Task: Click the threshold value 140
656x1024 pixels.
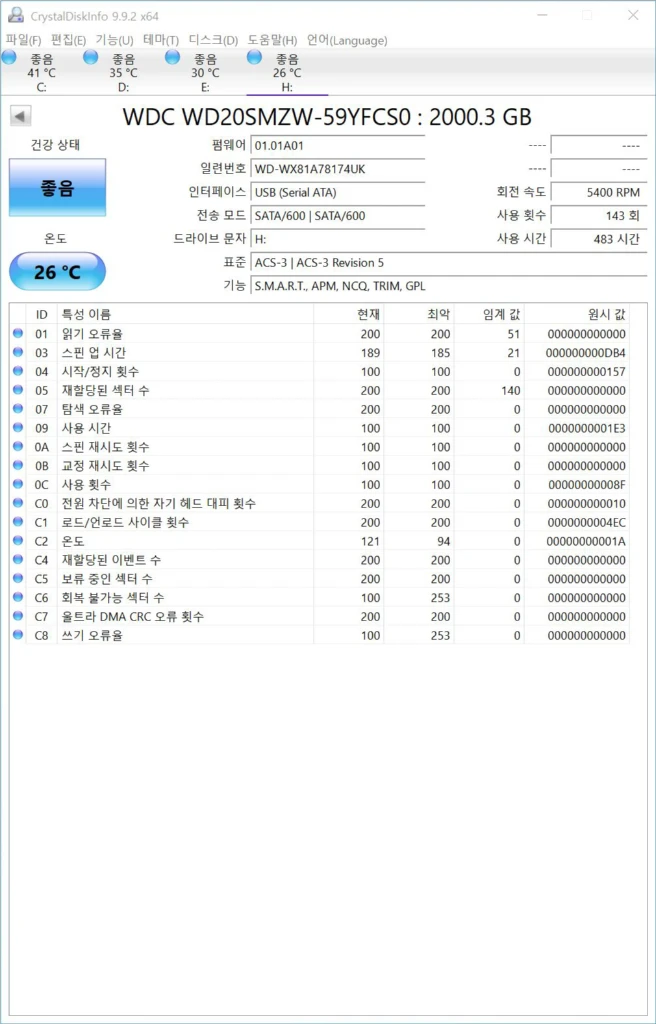Action: 511,391
